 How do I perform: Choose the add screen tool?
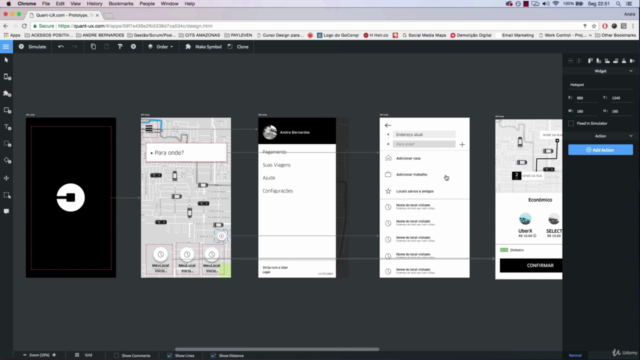click(x=7, y=77)
